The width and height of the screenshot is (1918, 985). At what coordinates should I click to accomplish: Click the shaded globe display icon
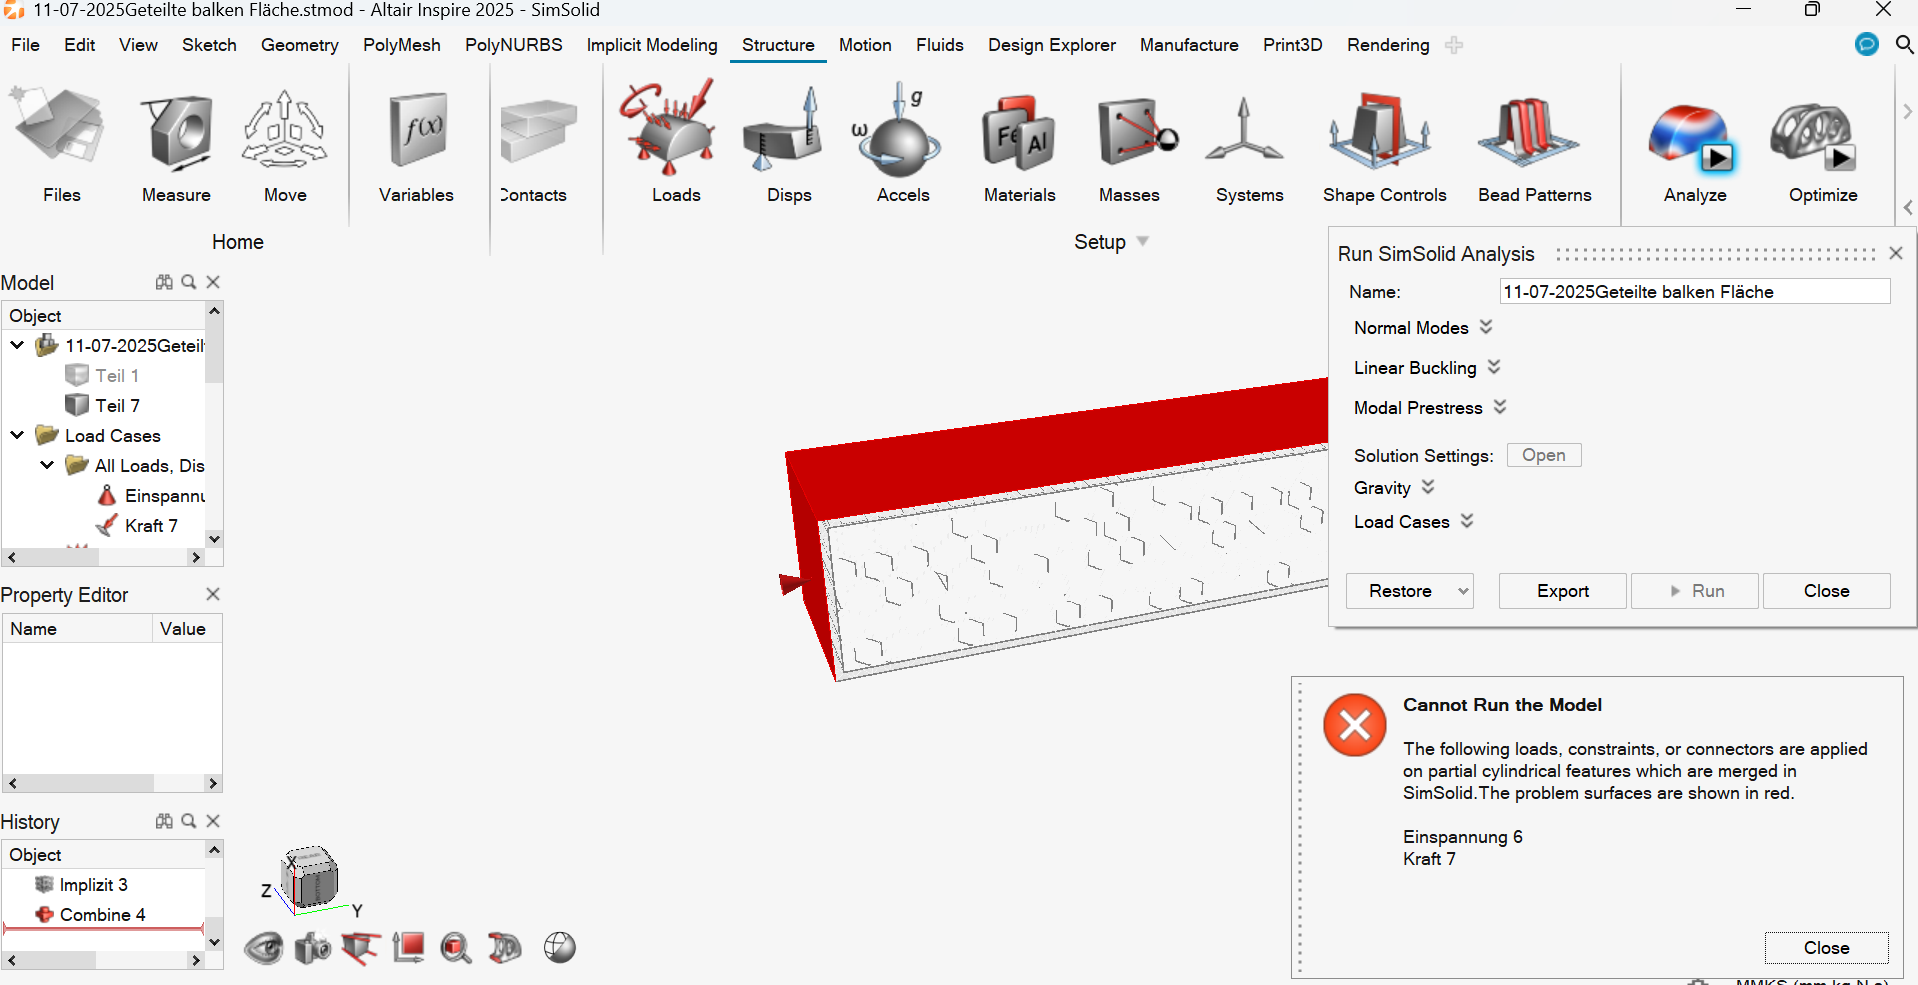(560, 947)
